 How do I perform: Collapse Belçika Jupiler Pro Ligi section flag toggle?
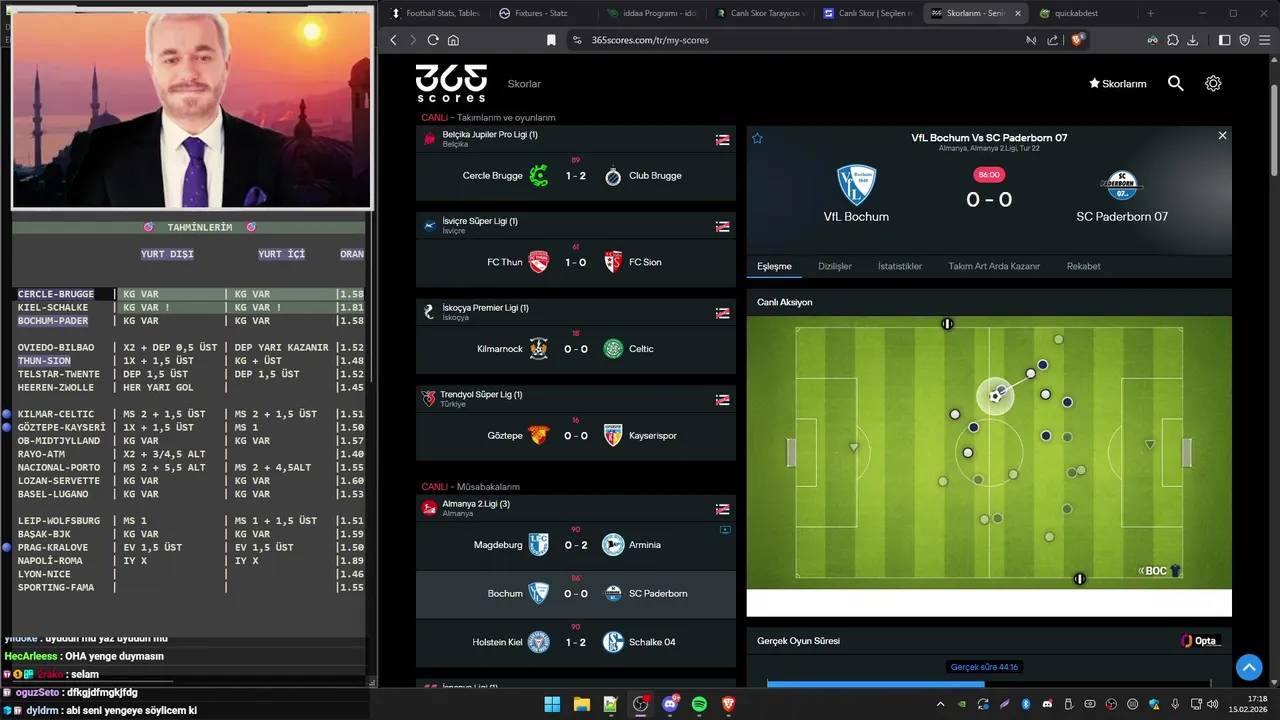click(722, 139)
